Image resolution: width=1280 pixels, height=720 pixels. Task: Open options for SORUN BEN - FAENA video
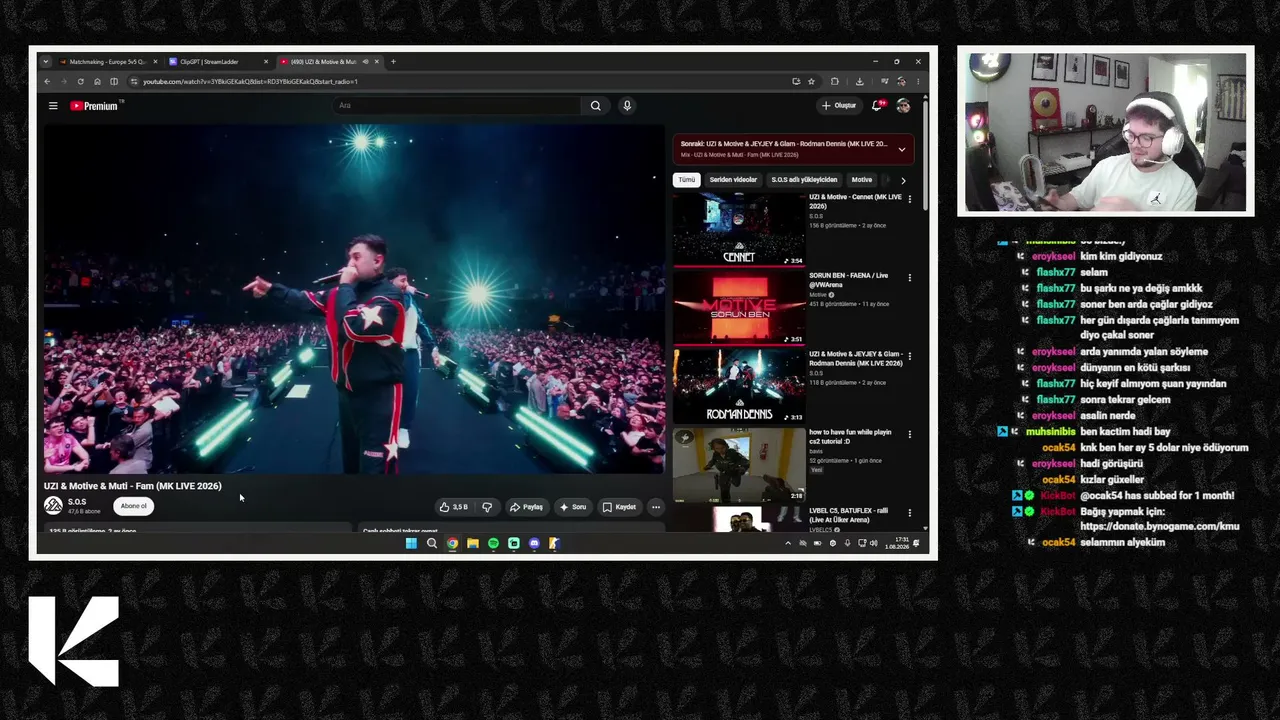pyautogui.click(x=909, y=277)
